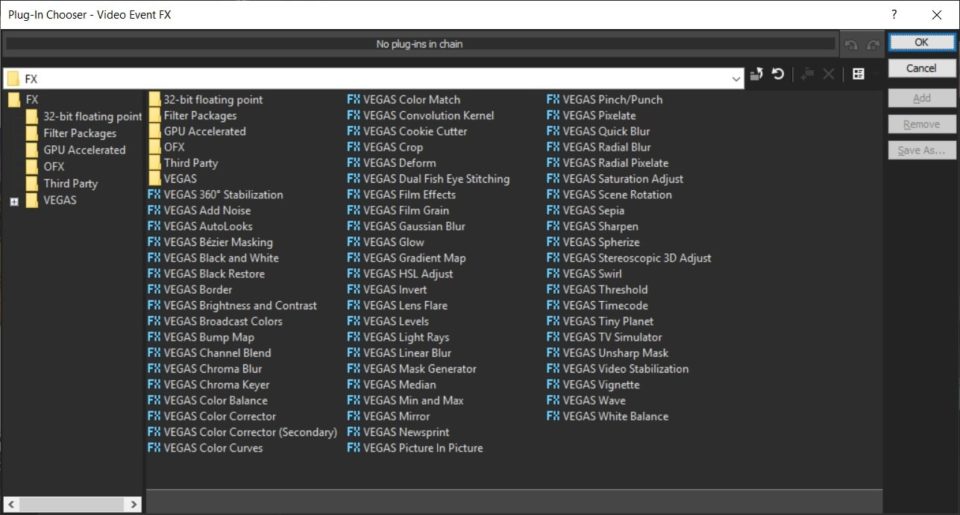Select VEGAS Color Match plug-in
960x515 pixels.
[404, 100]
